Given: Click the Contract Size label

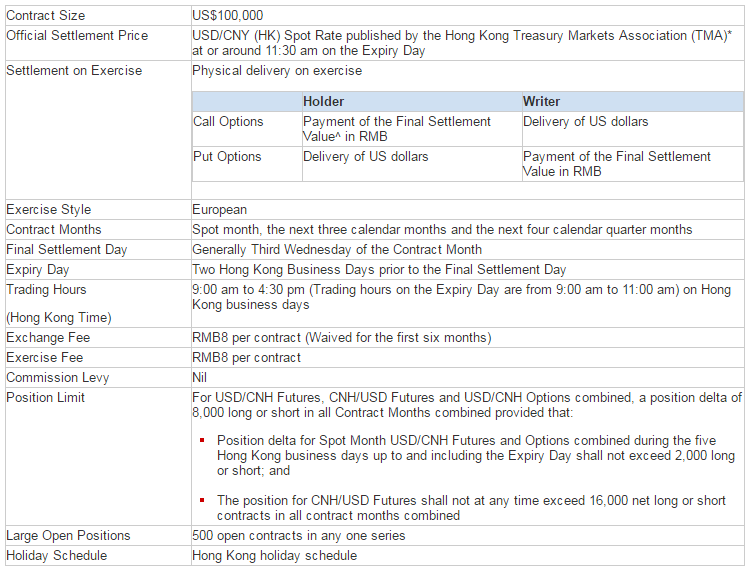Looking at the screenshot, I should [x=46, y=16].
